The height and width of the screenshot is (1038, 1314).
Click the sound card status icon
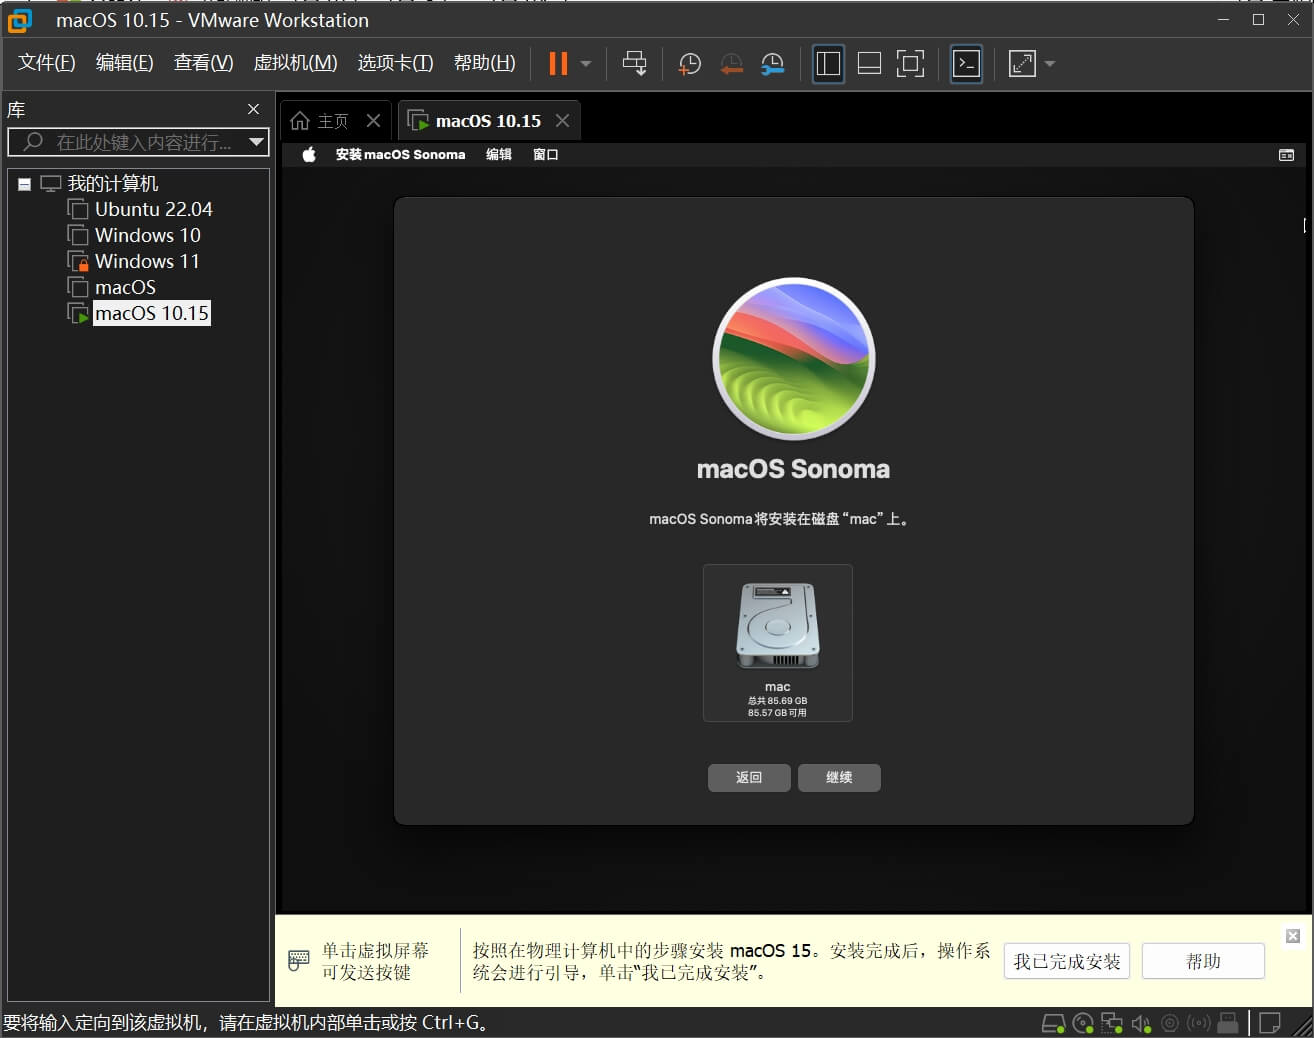tap(1141, 1023)
